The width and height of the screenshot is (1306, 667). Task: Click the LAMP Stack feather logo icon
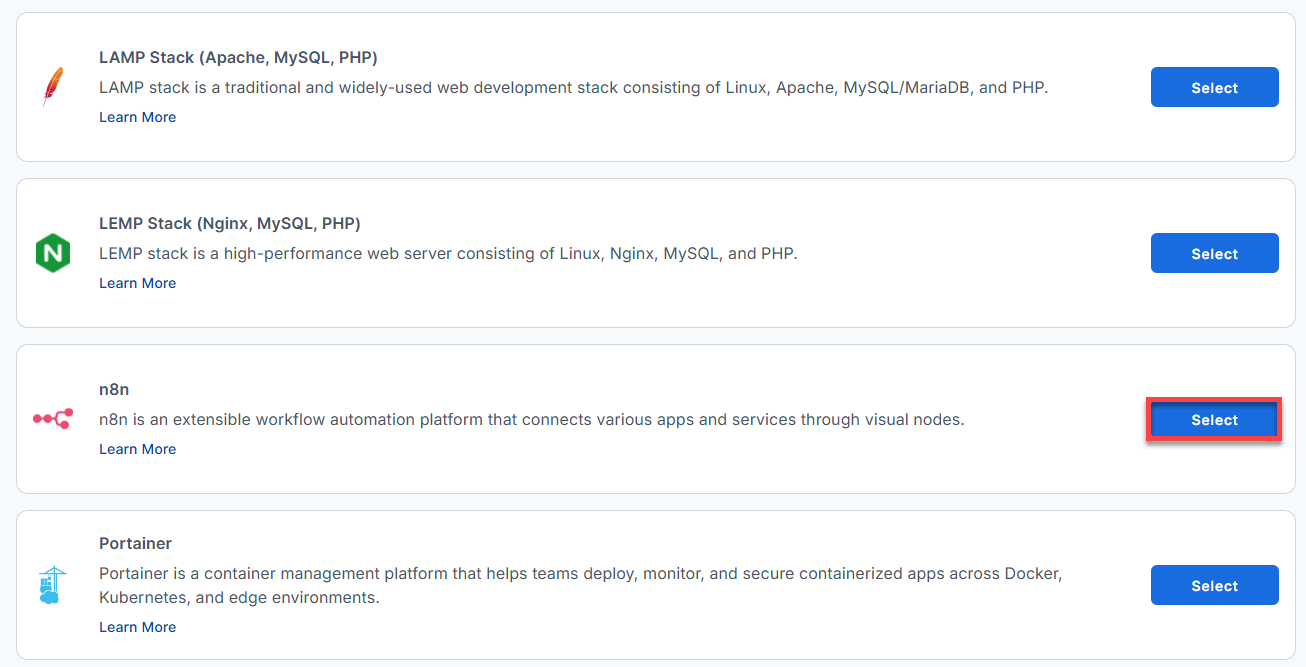(52, 87)
